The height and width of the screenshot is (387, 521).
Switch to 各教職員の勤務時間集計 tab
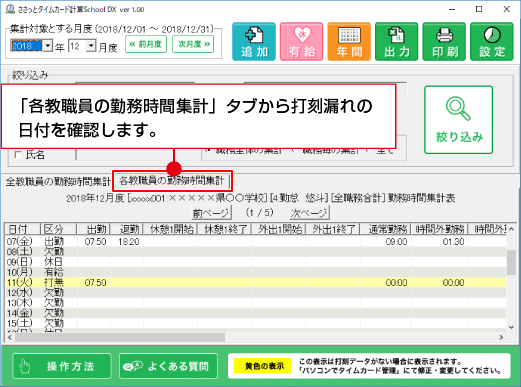point(172,181)
